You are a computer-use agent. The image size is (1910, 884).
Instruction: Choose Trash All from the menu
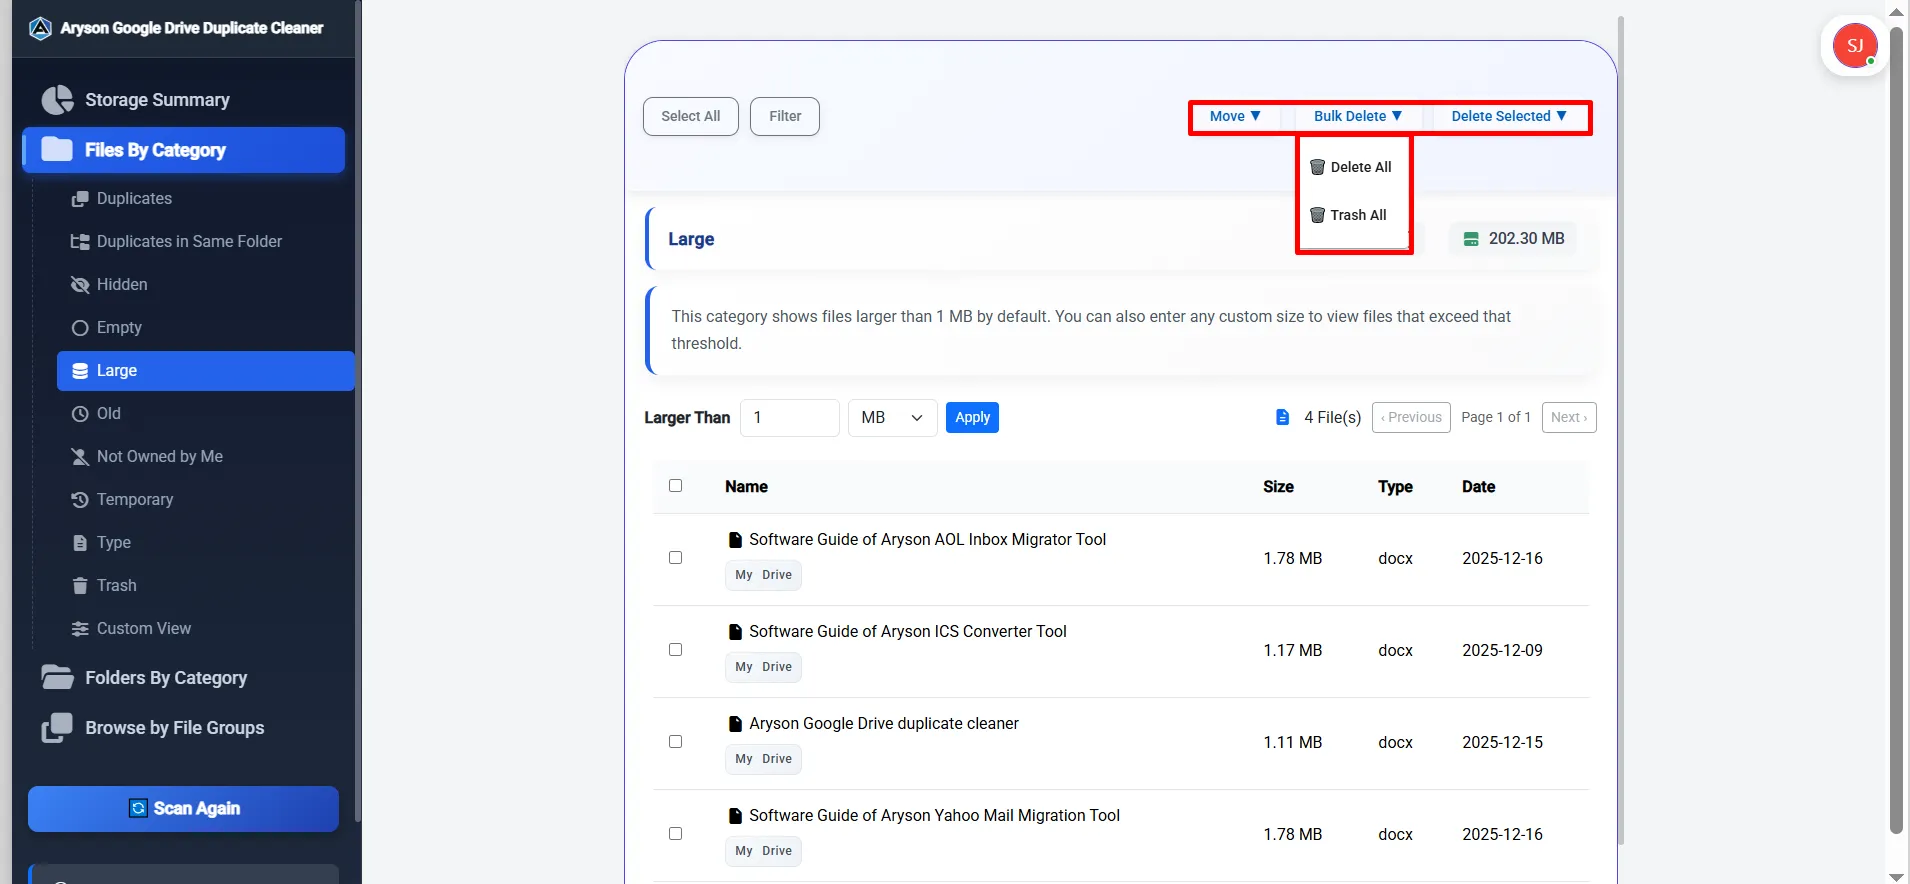click(1349, 215)
